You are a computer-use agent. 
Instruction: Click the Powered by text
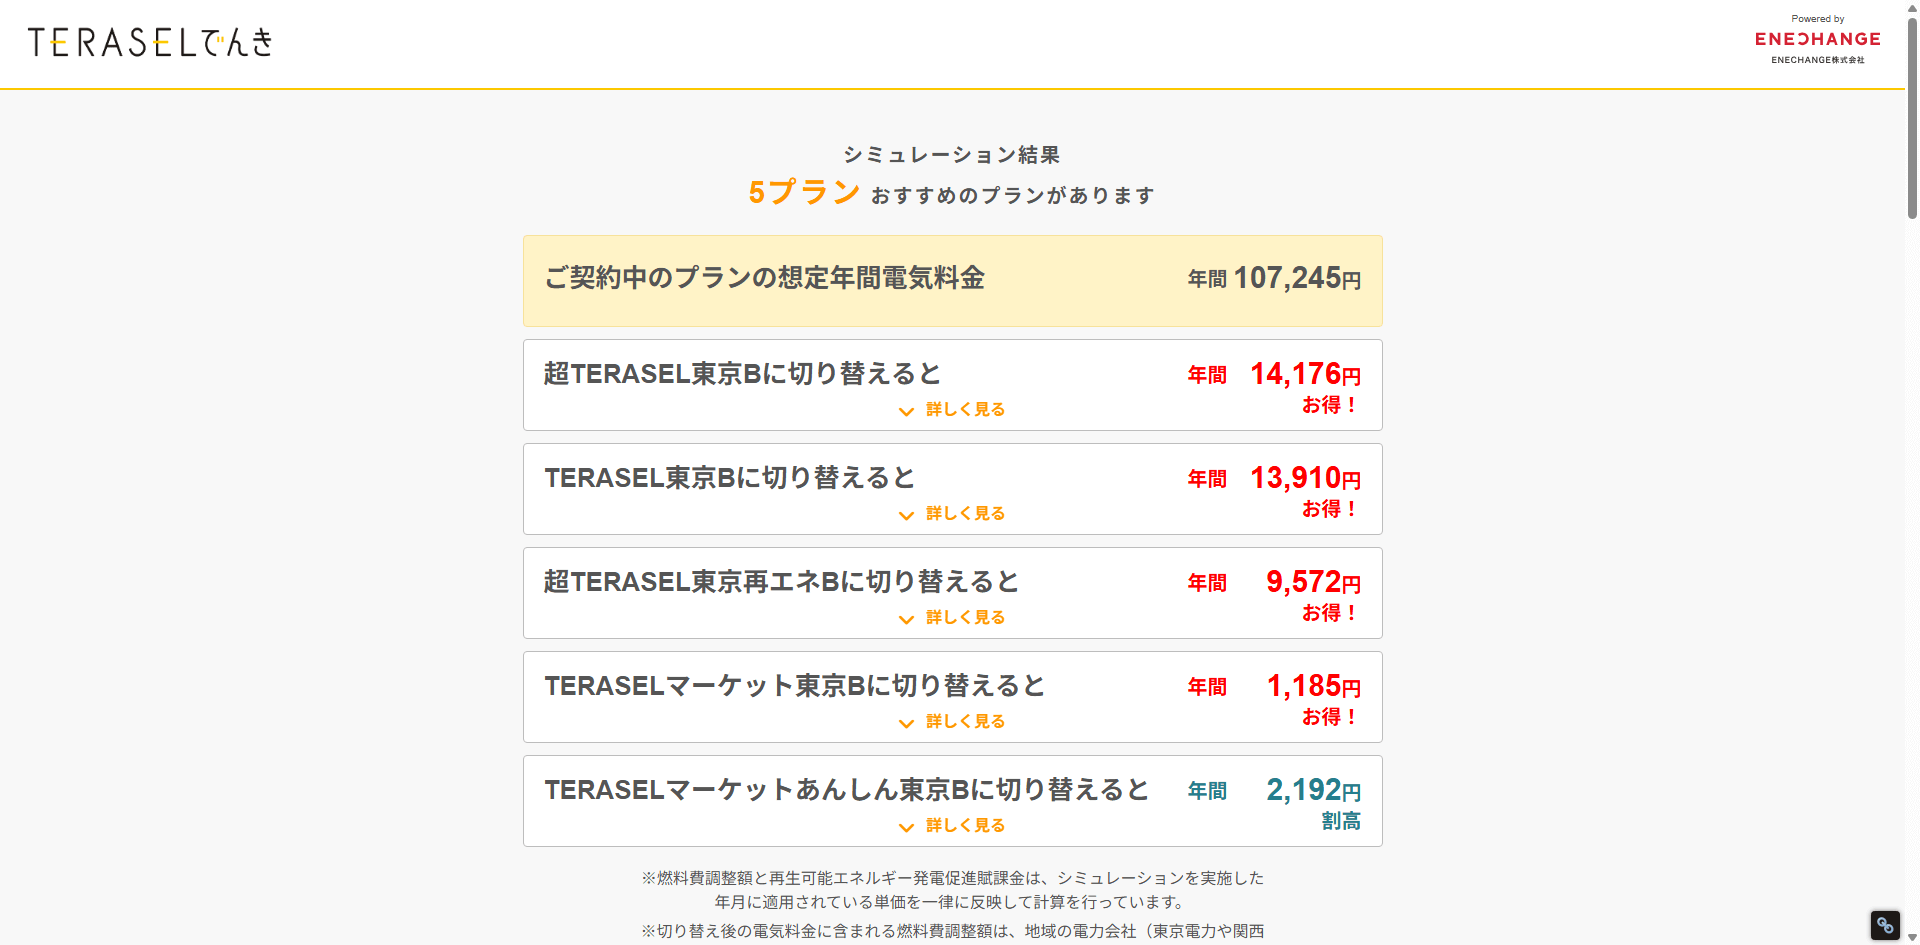(x=1817, y=18)
